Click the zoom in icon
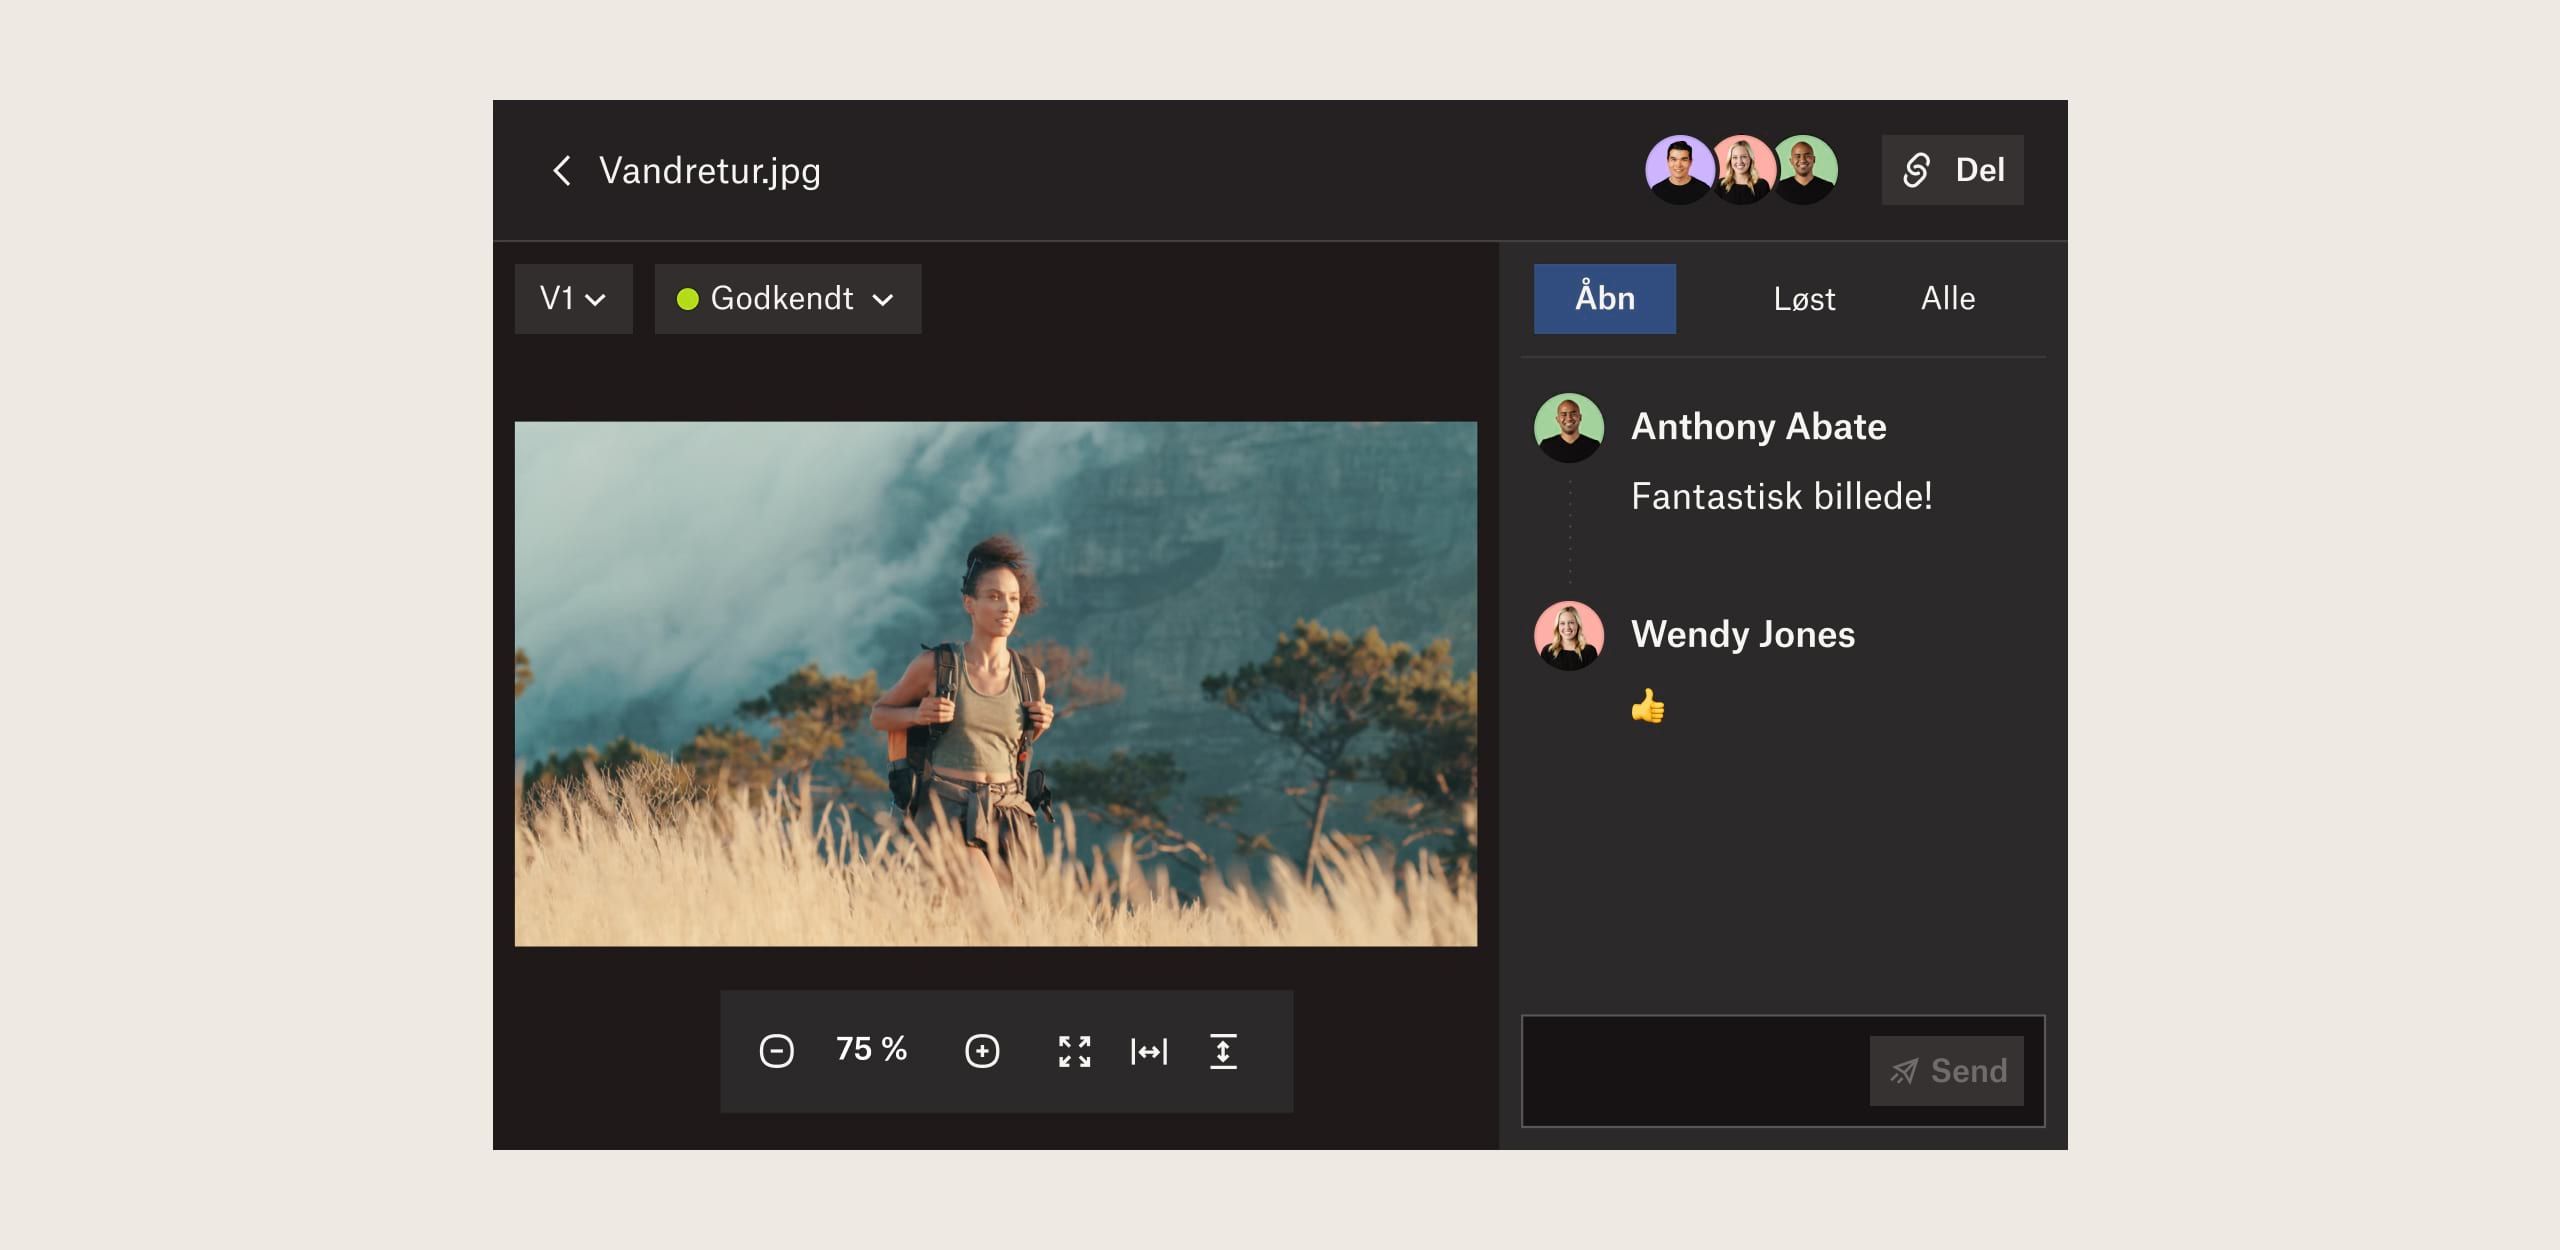Image resolution: width=2560 pixels, height=1250 pixels. pos(980,1051)
